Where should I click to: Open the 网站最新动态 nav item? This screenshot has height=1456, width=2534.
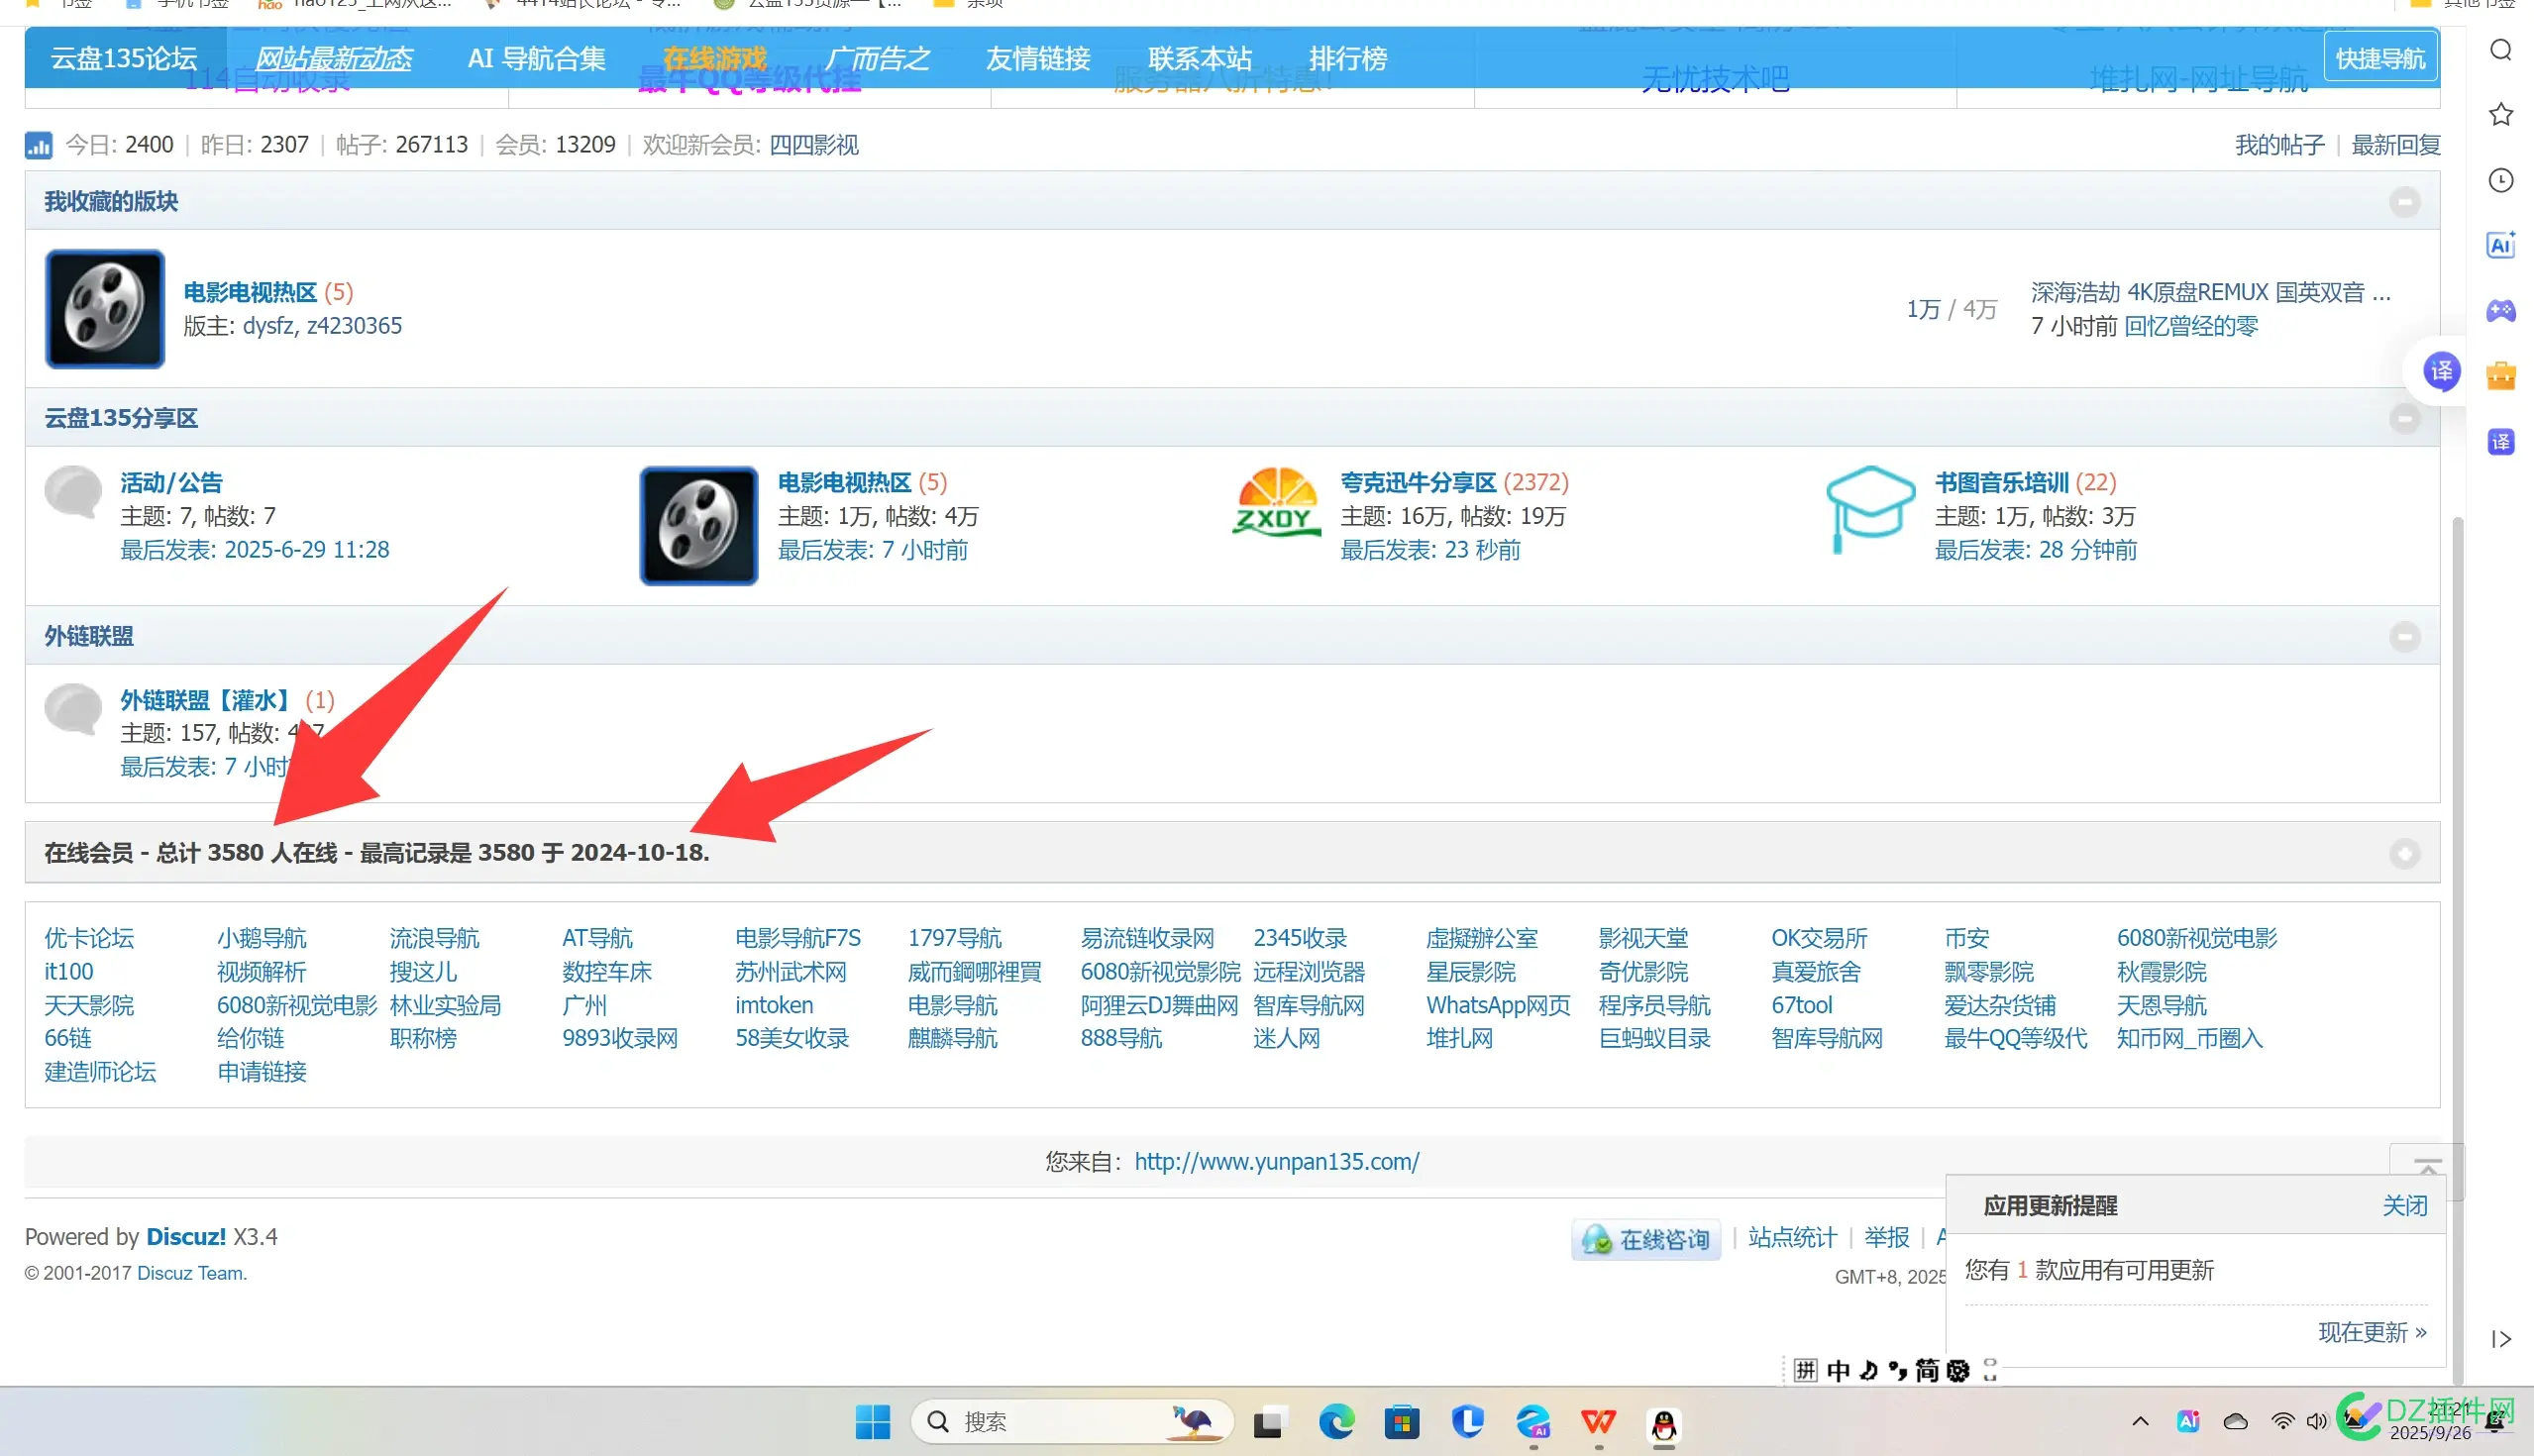(x=333, y=58)
